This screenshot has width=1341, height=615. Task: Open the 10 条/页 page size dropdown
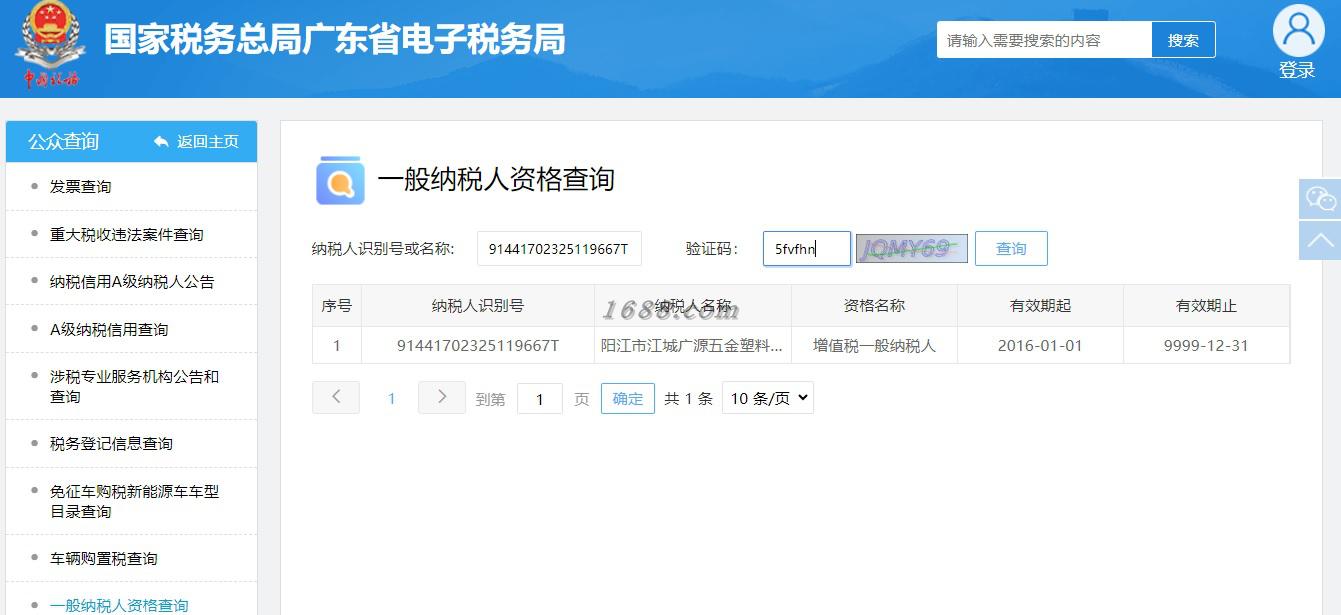(x=768, y=398)
